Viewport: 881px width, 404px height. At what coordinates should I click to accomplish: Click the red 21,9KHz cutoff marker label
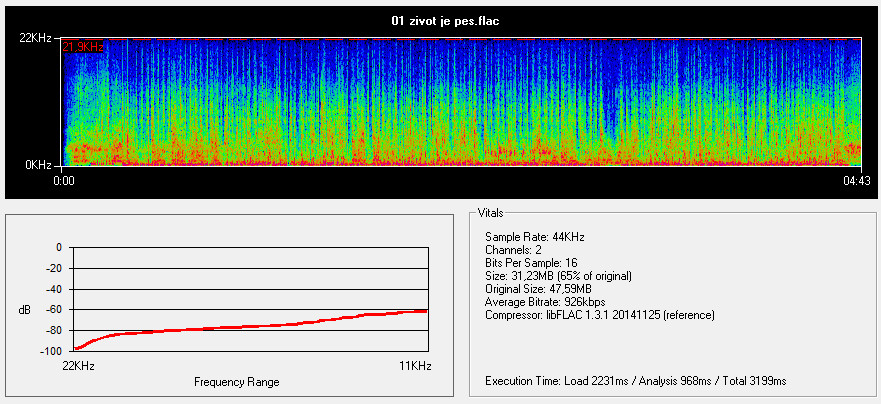click(x=83, y=47)
